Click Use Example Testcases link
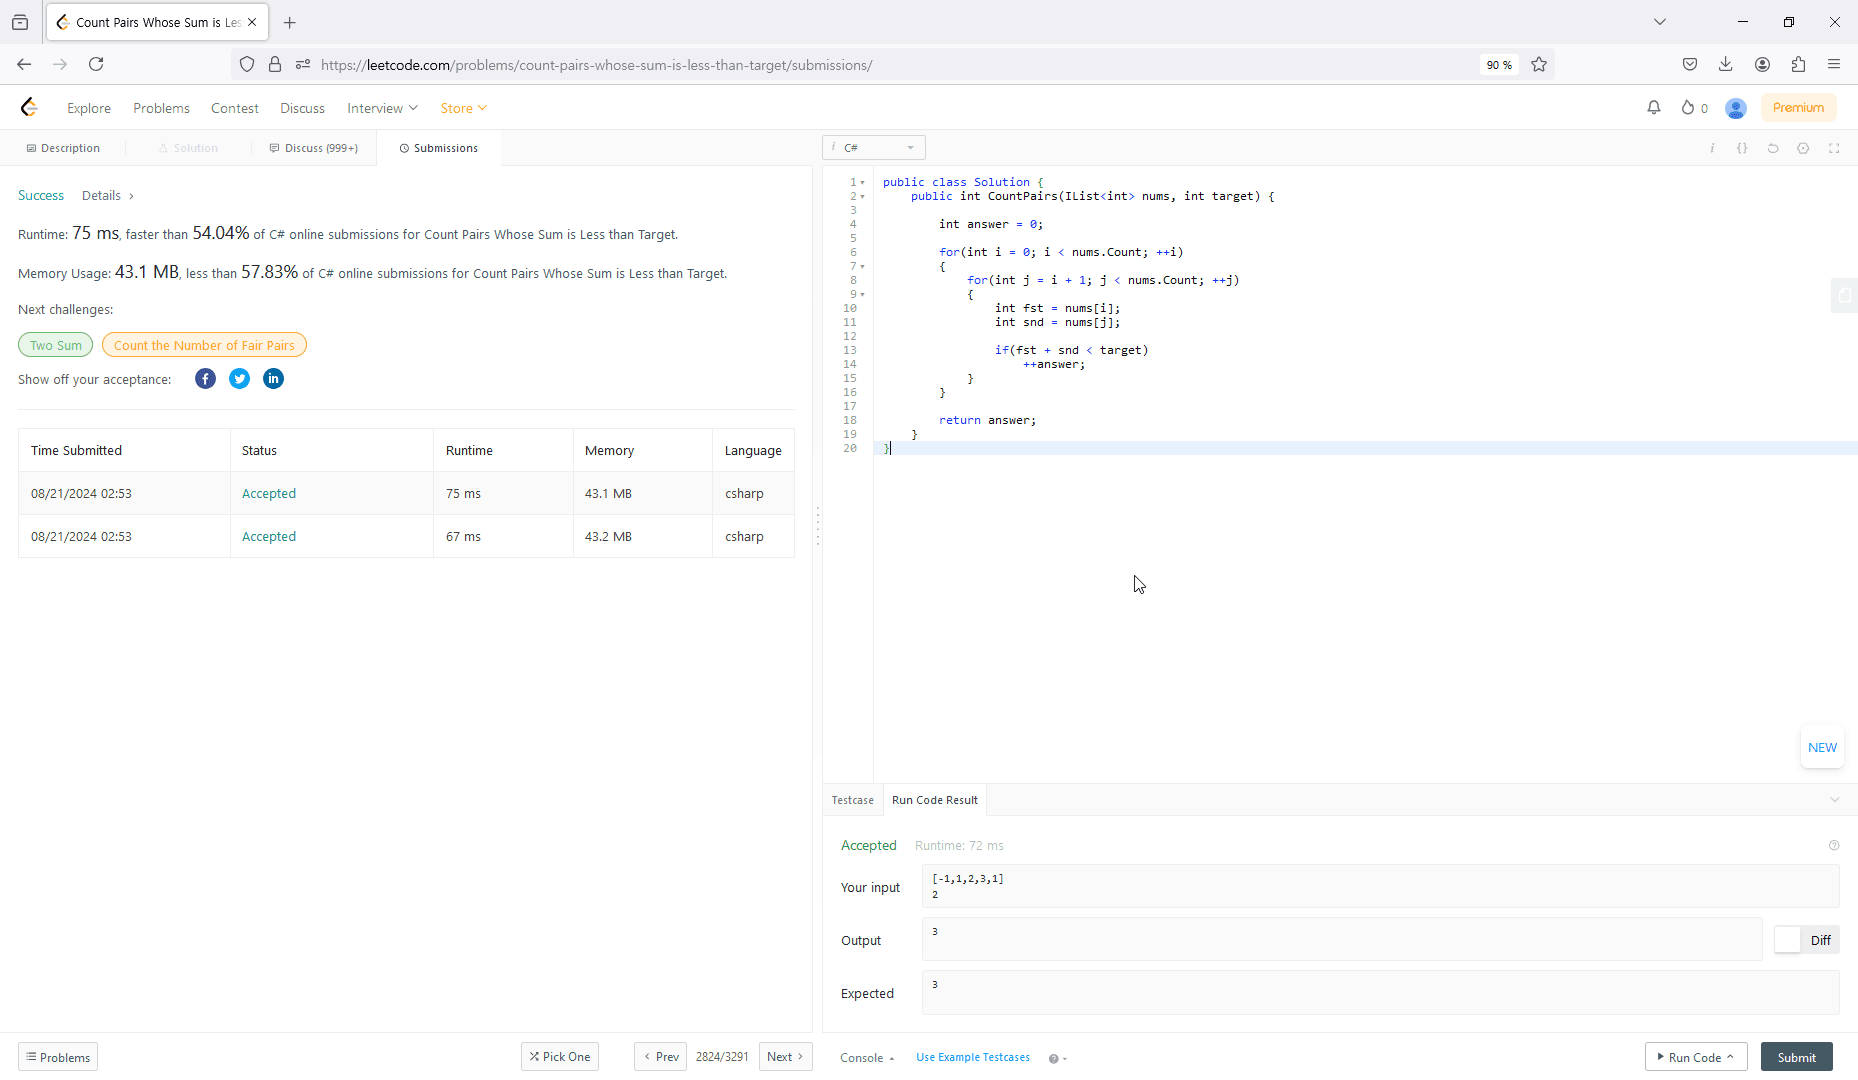1858x1080 pixels. (x=973, y=1057)
